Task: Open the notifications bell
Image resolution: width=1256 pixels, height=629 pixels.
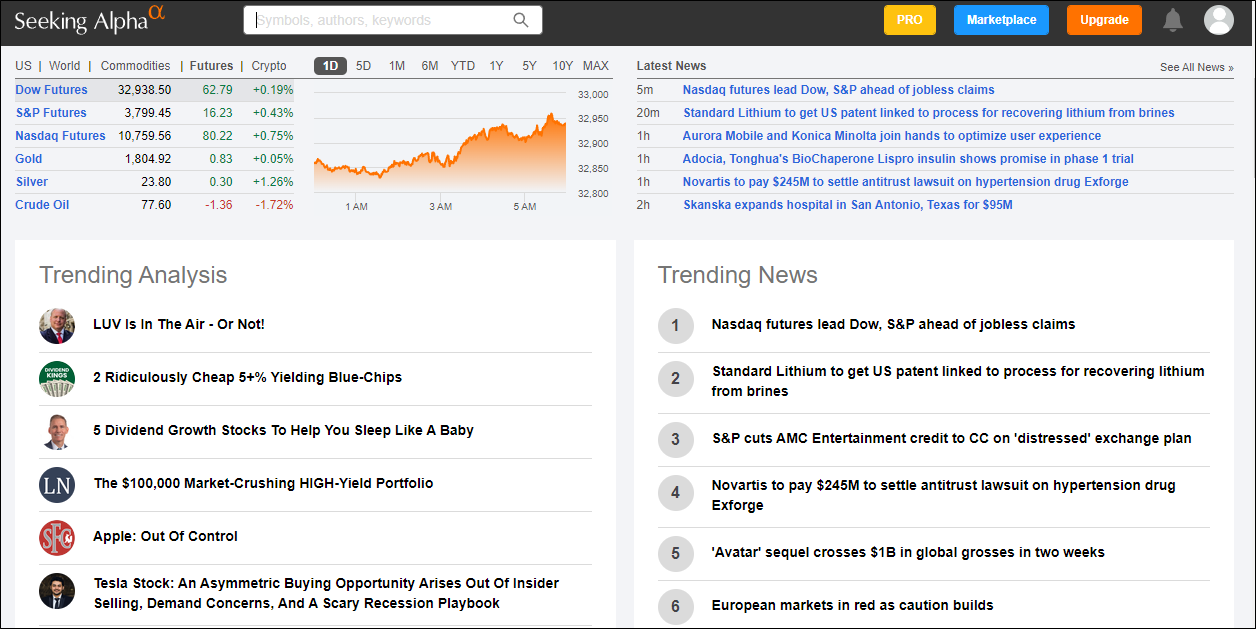Action: coord(1173,20)
